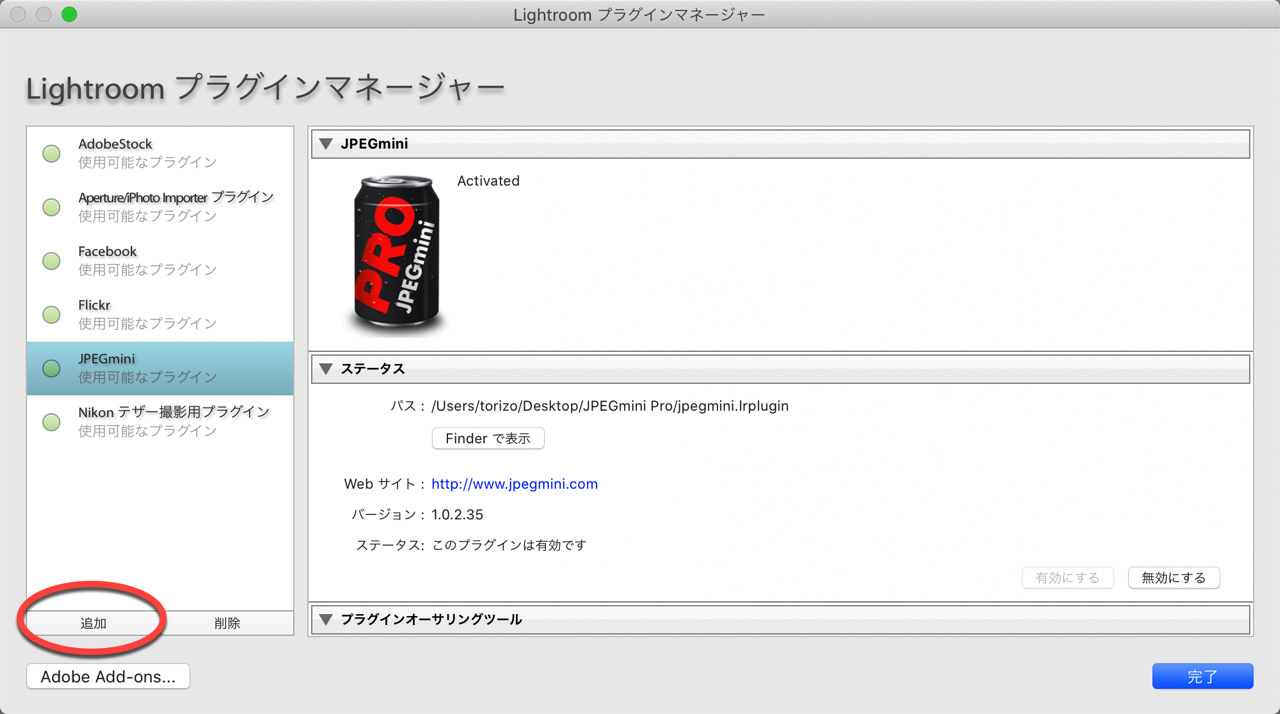Click the plugin path /Users/torizo/Desktop/JPEGmini Pro text
The image size is (1280, 714).
[x=610, y=406]
